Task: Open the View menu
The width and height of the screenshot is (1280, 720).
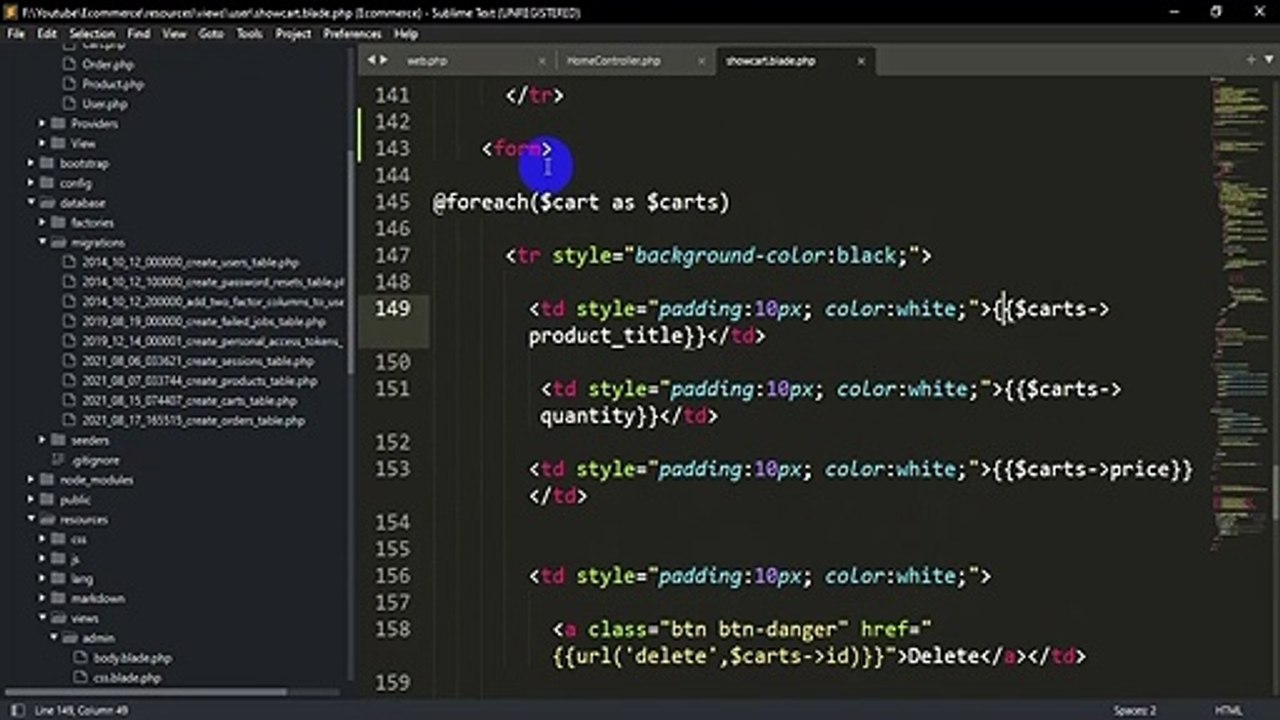Action: tap(174, 34)
